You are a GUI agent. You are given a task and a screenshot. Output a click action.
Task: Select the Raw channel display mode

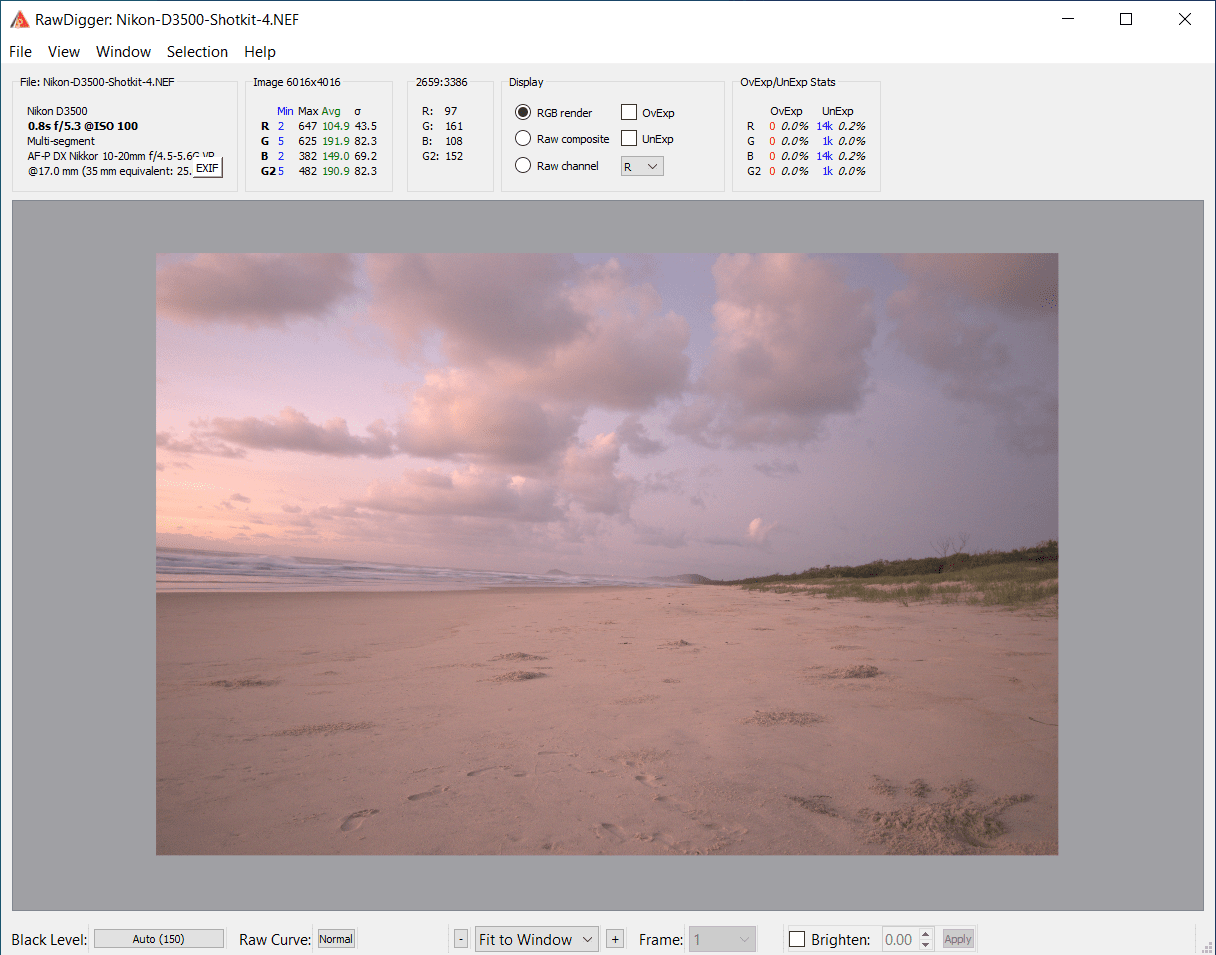[x=557, y=166]
